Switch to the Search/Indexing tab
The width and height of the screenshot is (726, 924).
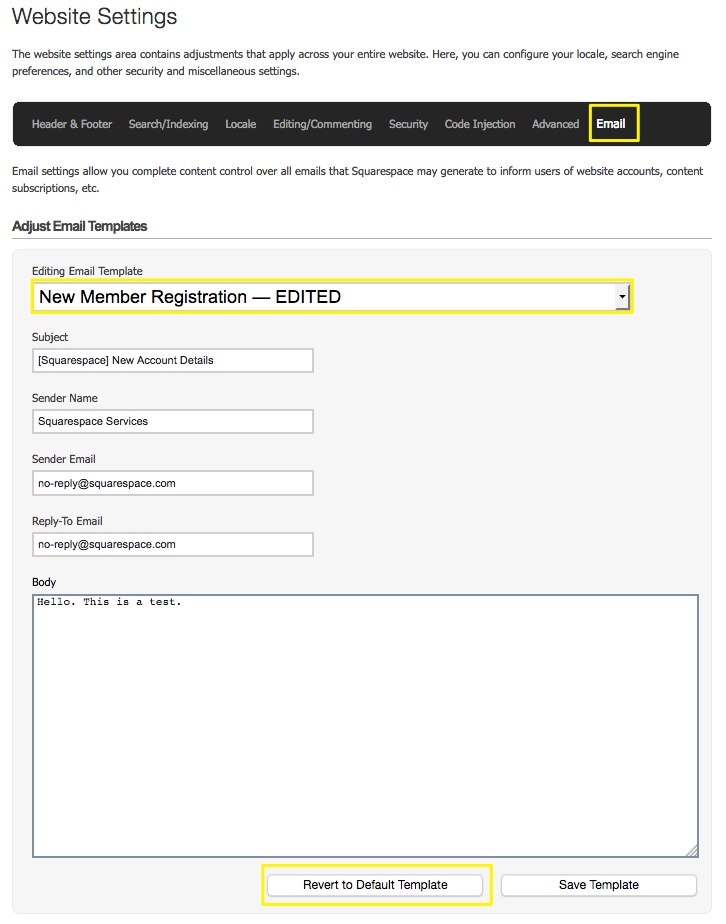[x=168, y=124]
